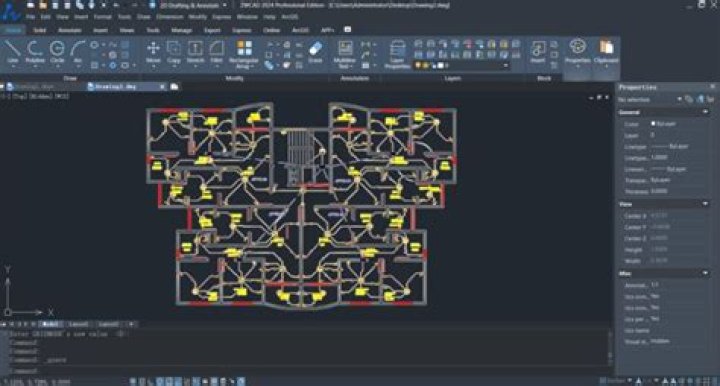Toggle layer freeze sun icon in layer dropdown
This screenshot has width=720, height=386.
(x=426, y=66)
